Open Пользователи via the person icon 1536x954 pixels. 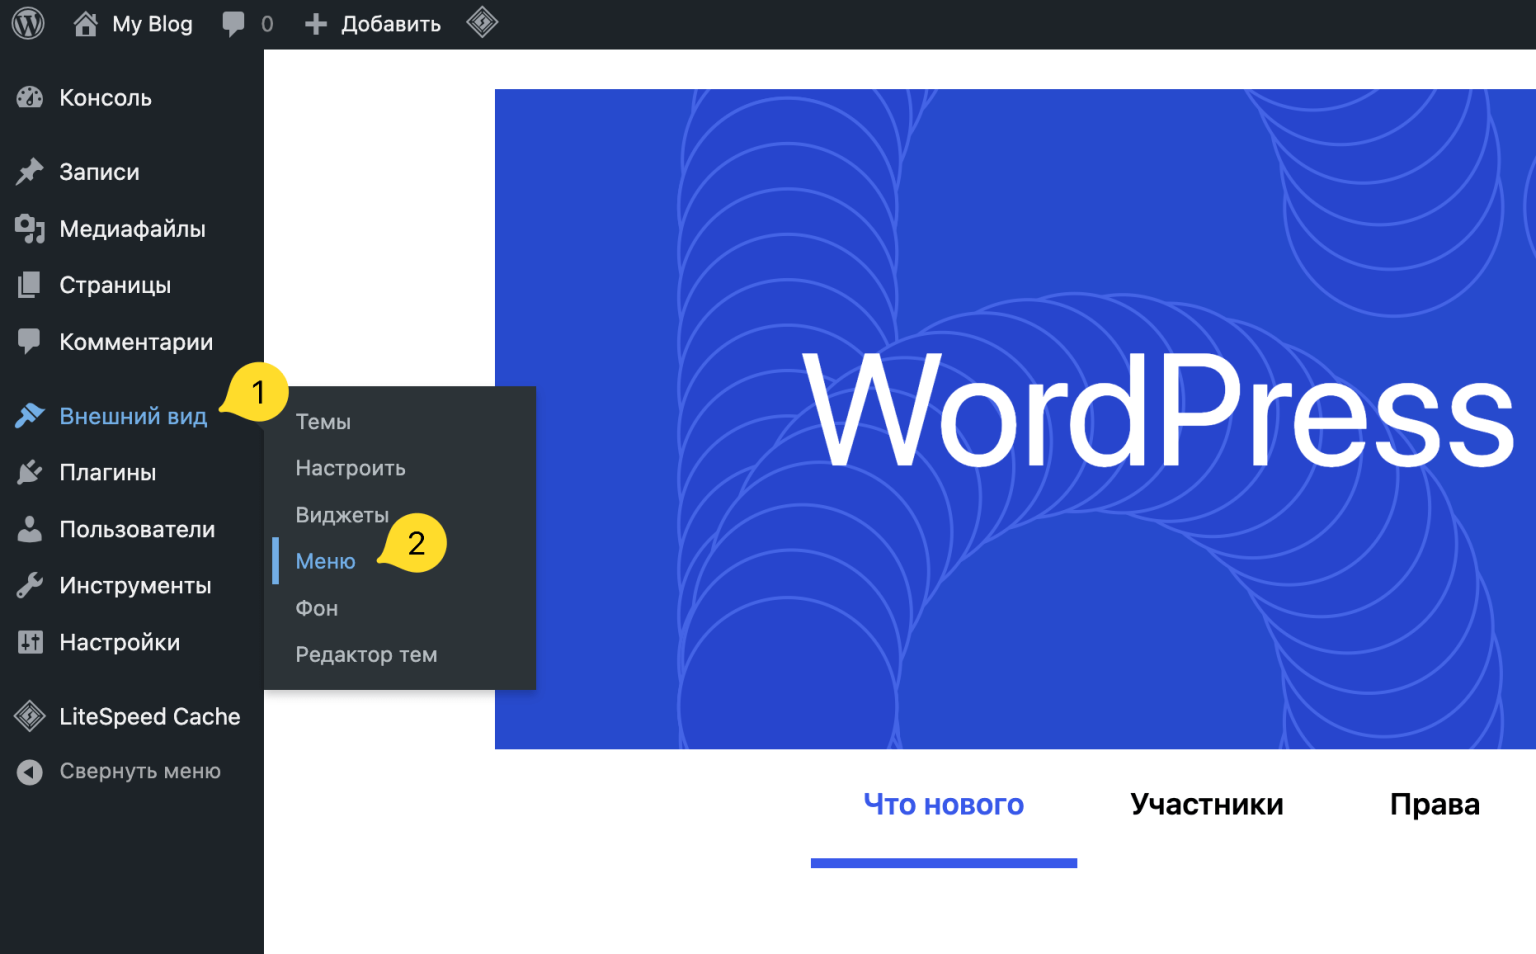(29, 529)
